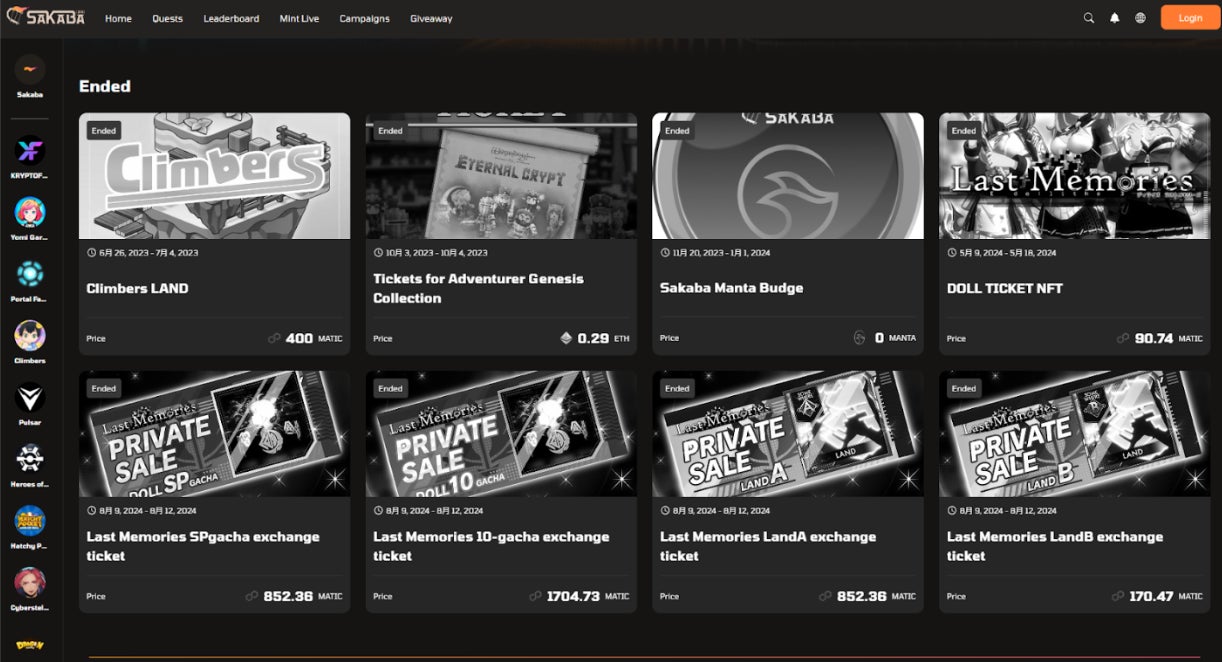Select the Sakaba sidebar icon
This screenshot has height=662, width=1222.
pos(30,69)
